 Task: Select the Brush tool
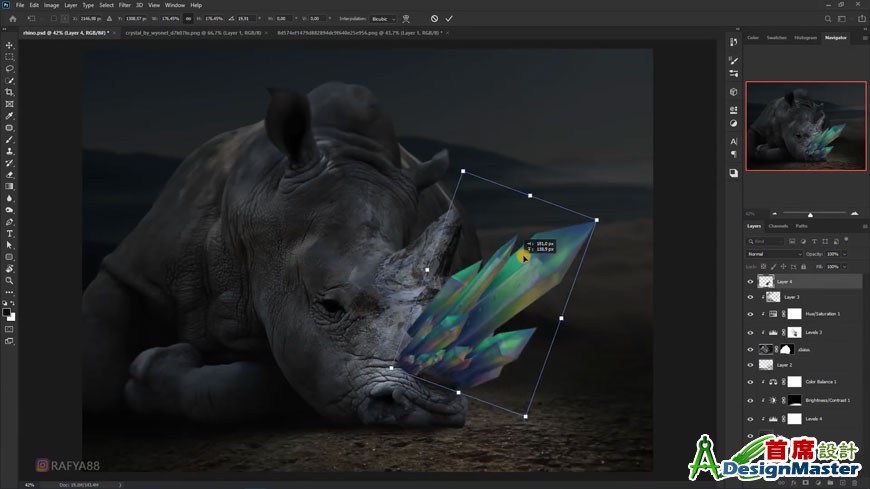9,139
